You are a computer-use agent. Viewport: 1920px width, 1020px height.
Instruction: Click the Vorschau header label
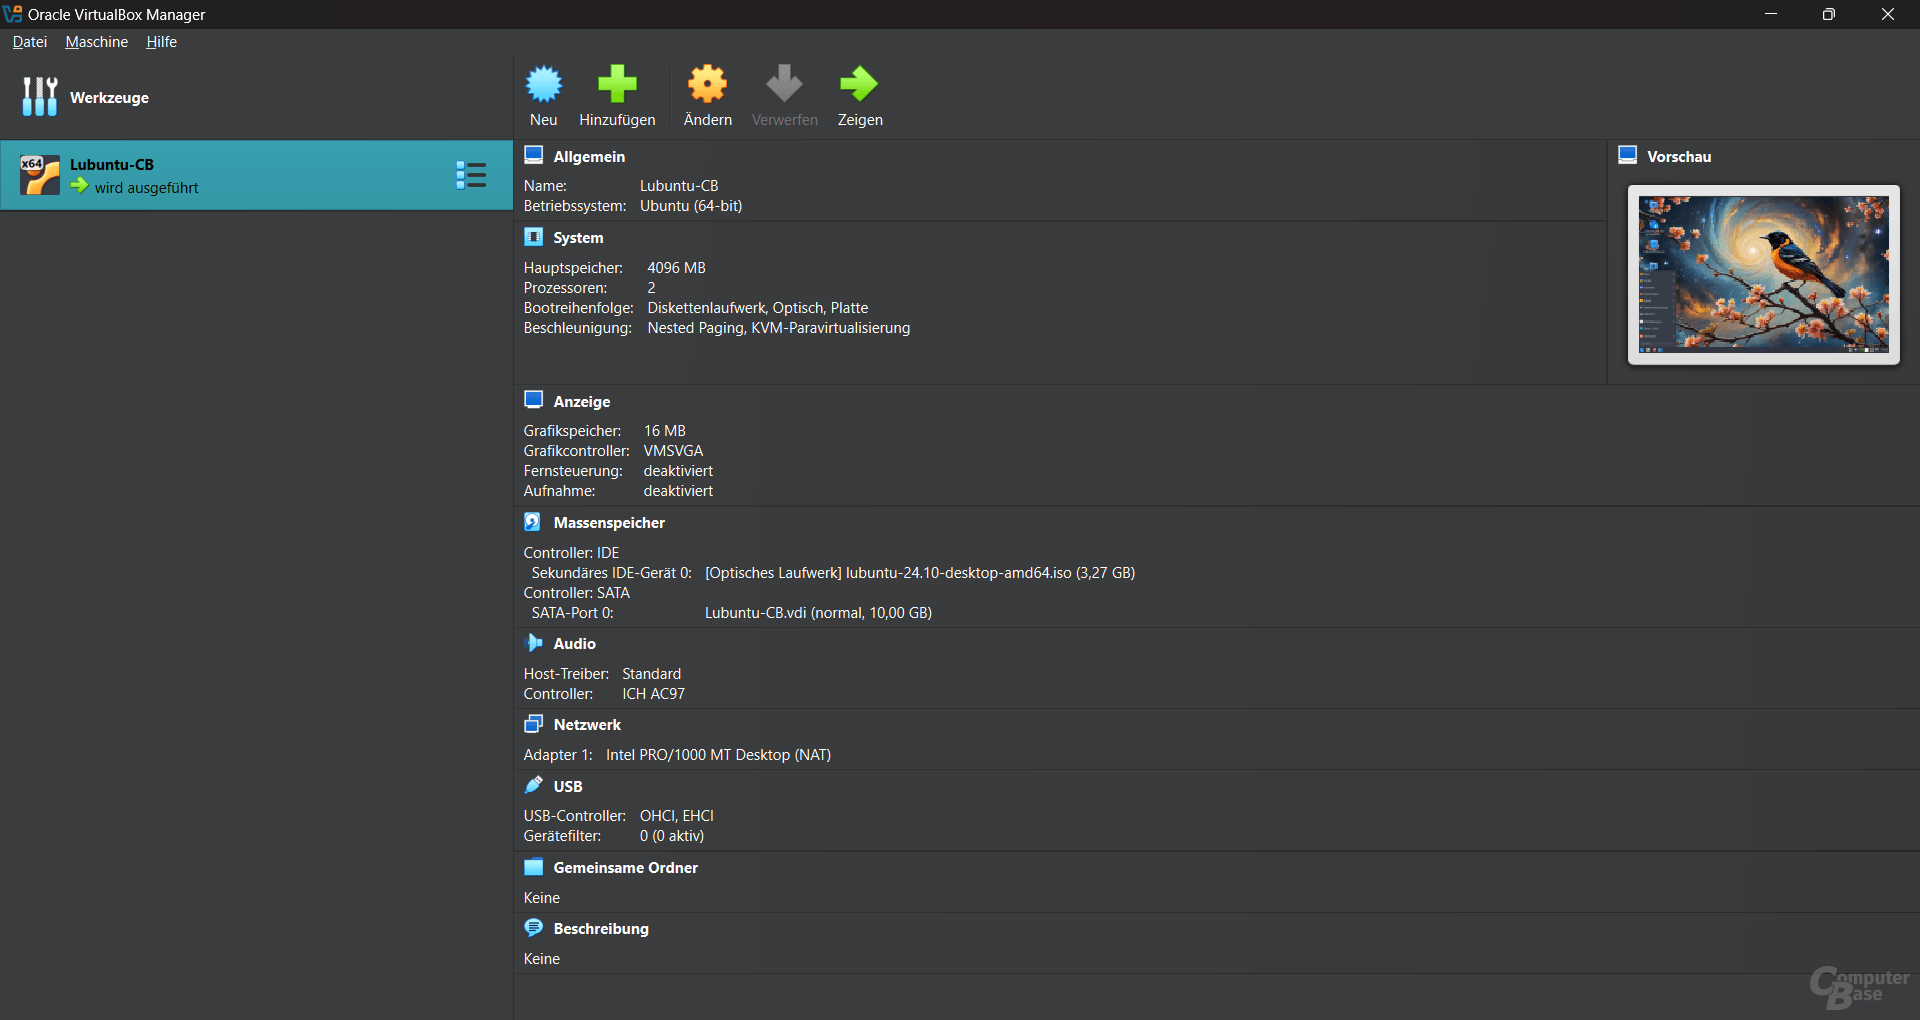point(1679,157)
